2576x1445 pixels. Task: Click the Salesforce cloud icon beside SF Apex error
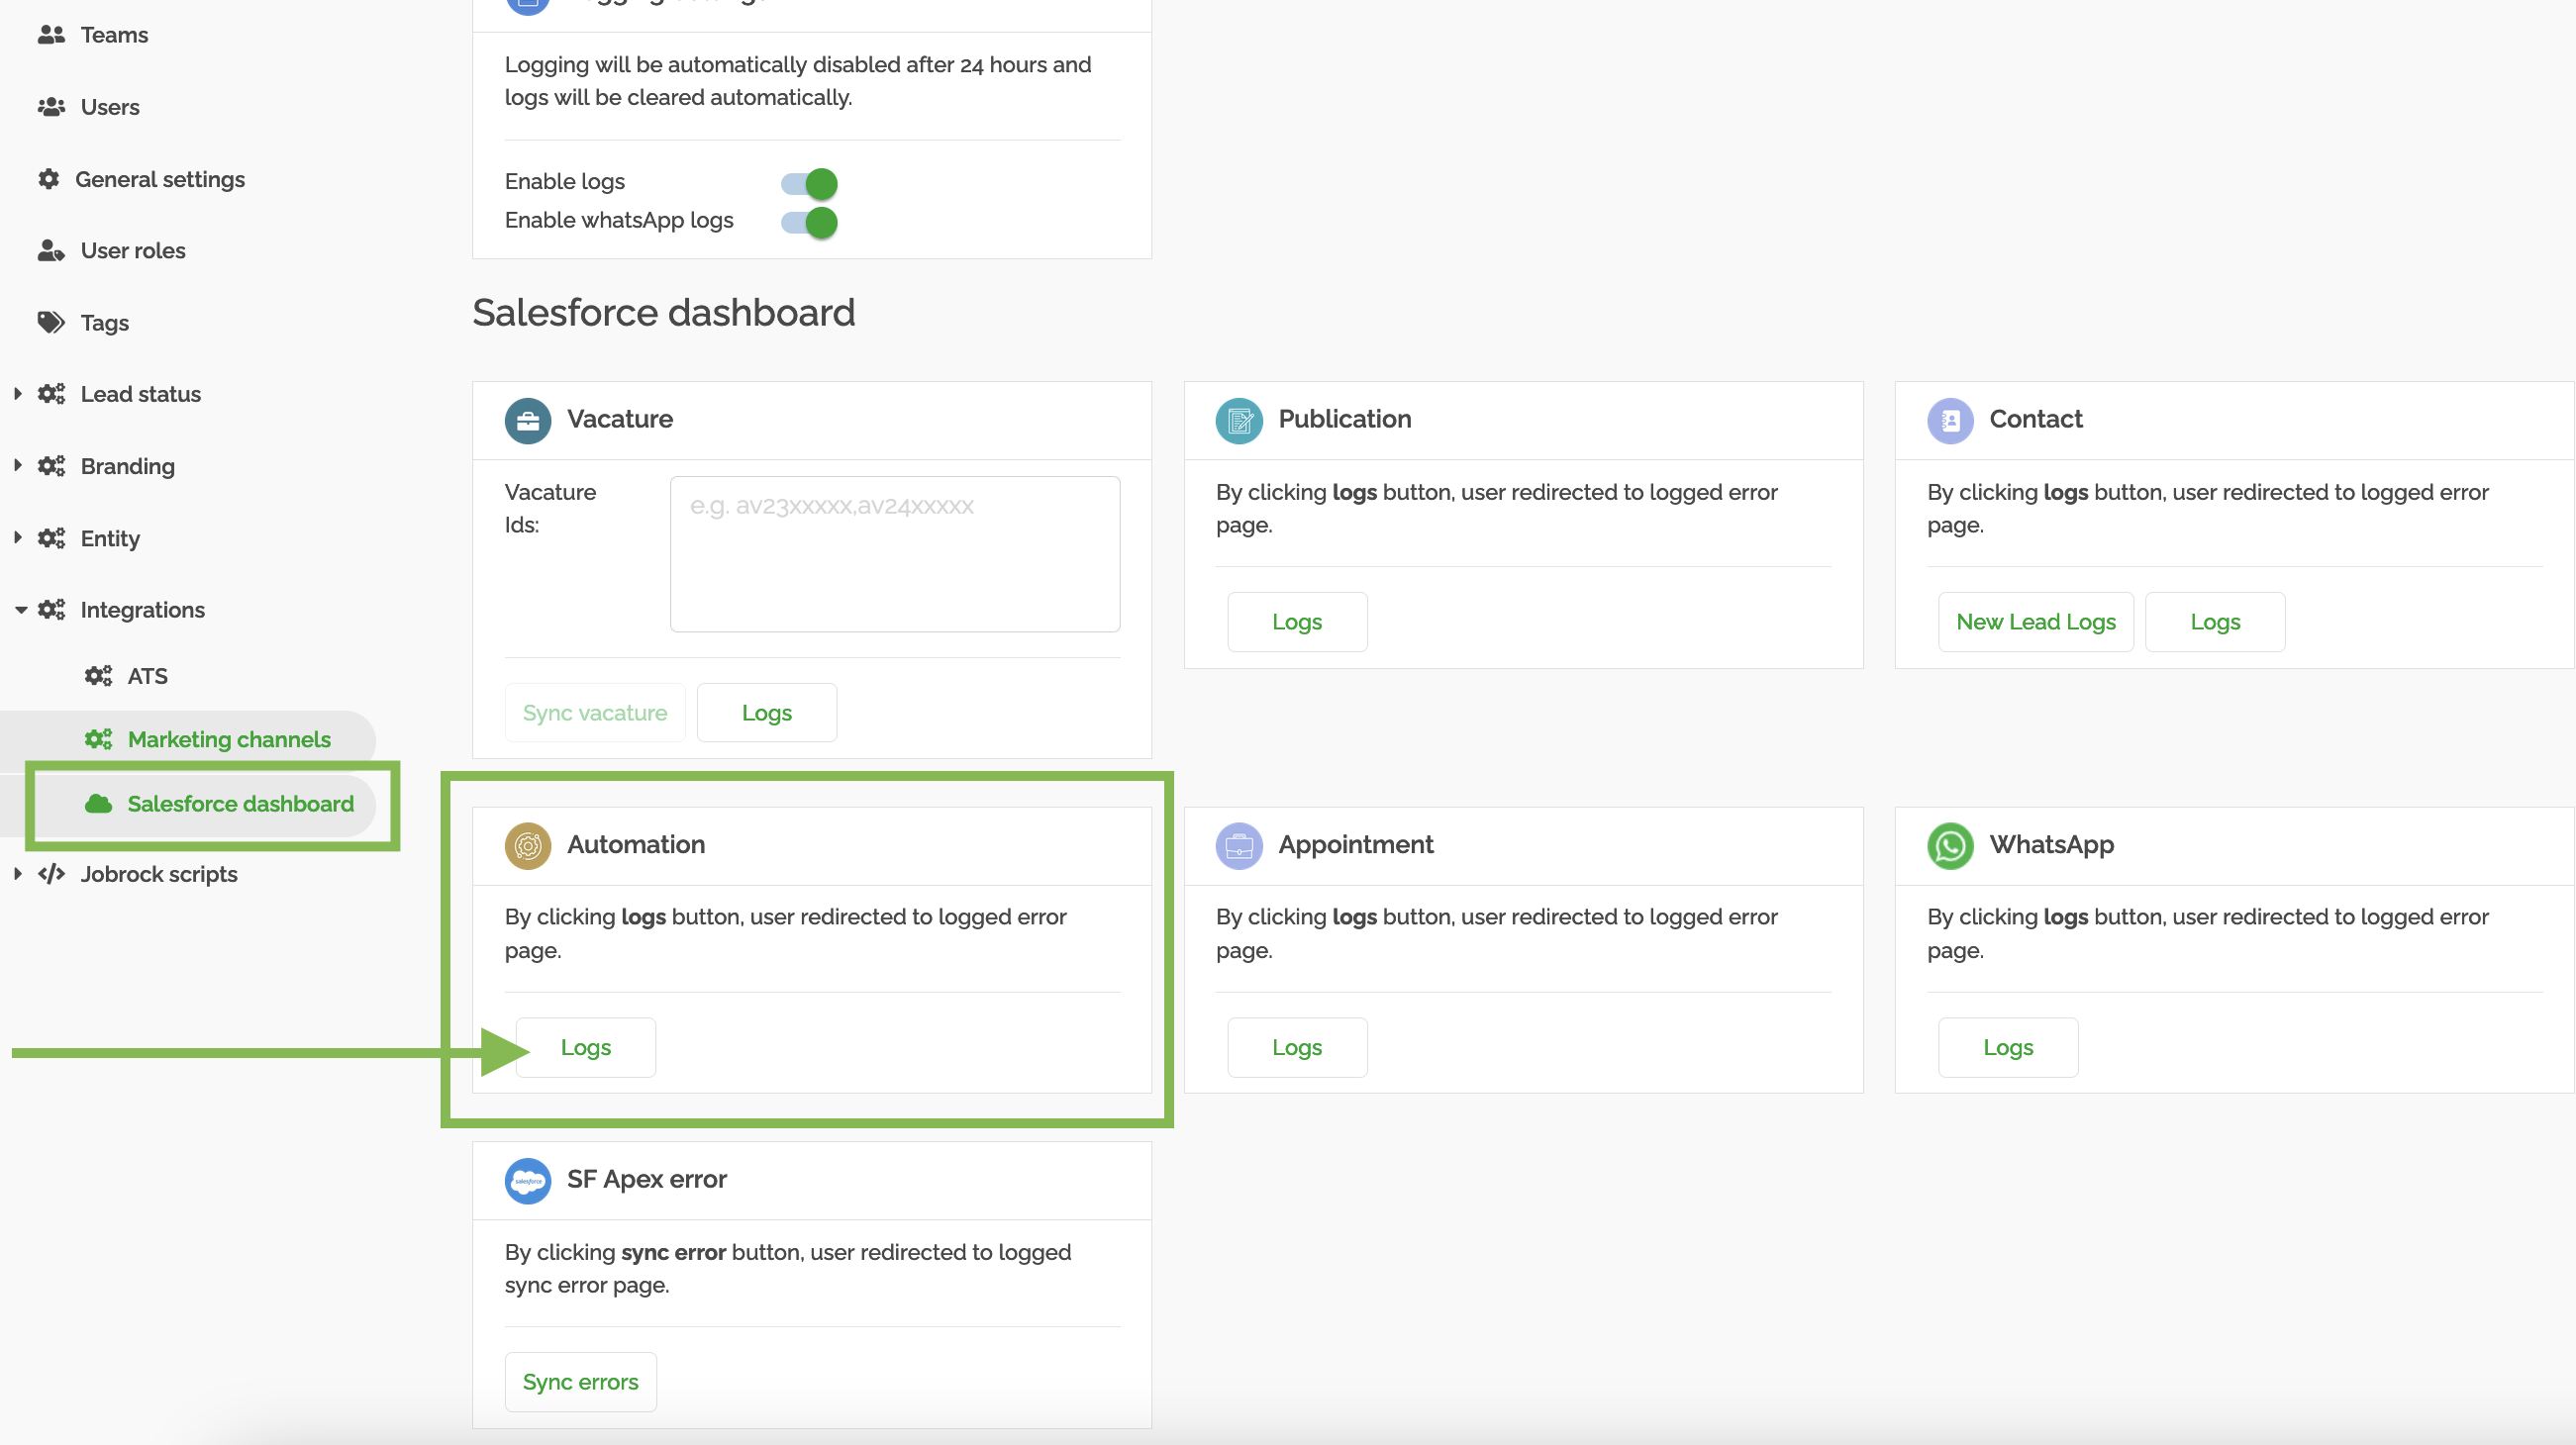[528, 1181]
